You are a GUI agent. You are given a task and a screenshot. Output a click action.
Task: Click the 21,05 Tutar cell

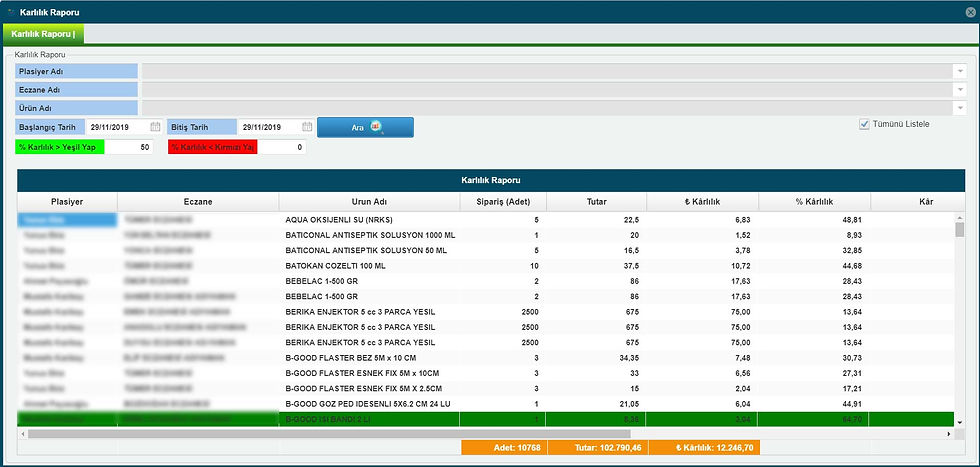pos(596,404)
